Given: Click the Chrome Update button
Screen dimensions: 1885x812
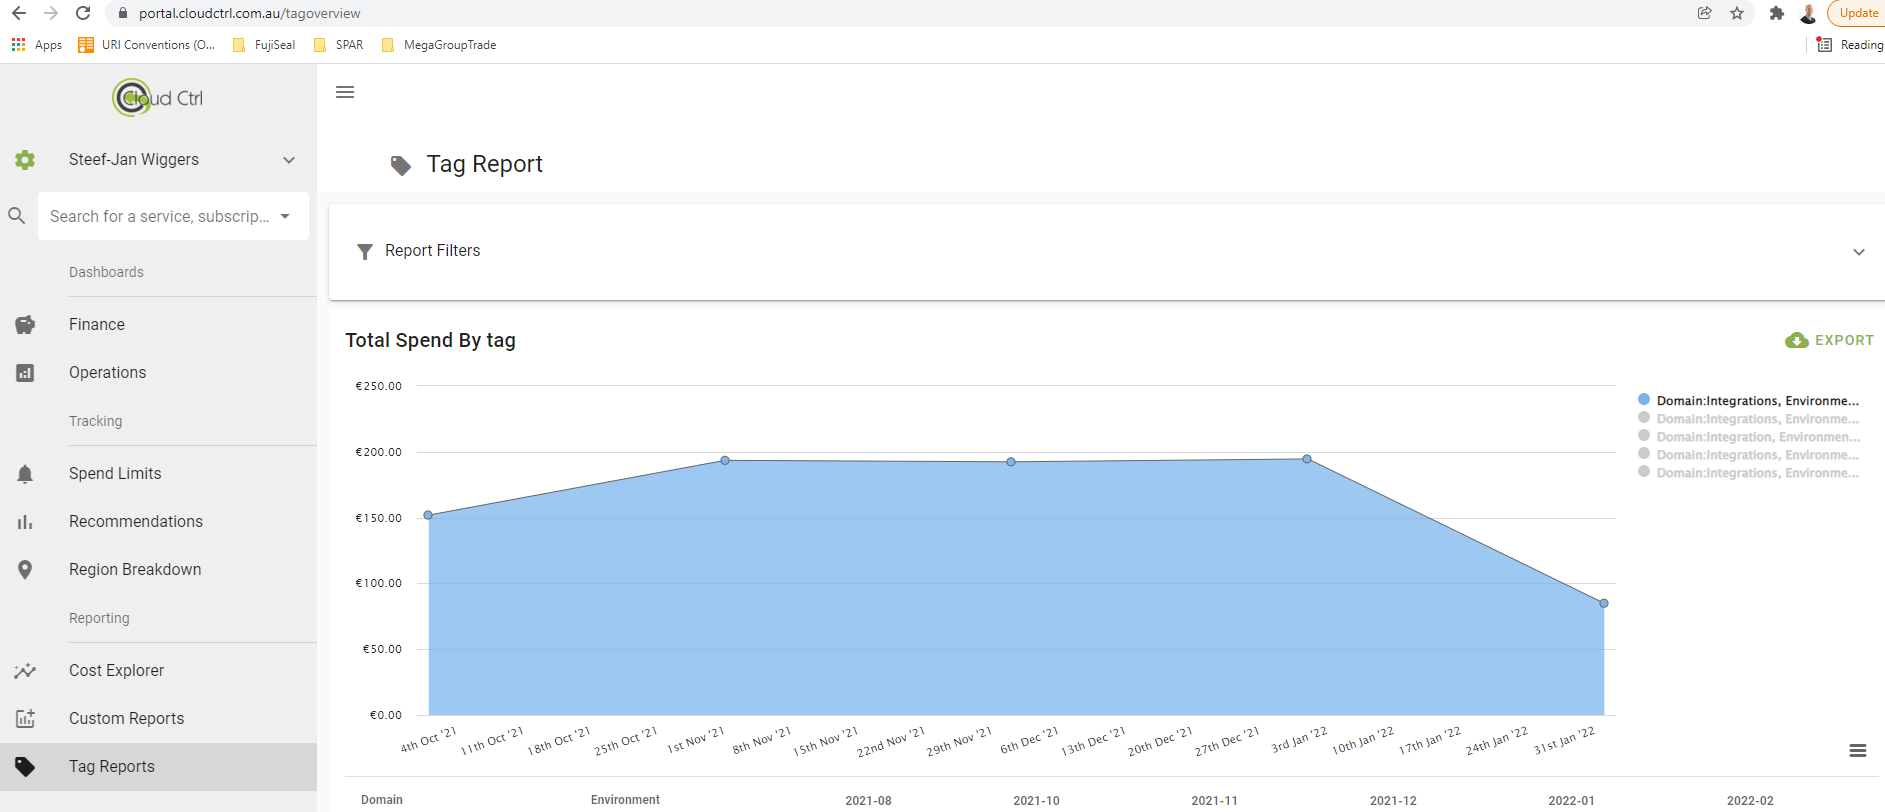Looking at the screenshot, I should [x=1857, y=13].
